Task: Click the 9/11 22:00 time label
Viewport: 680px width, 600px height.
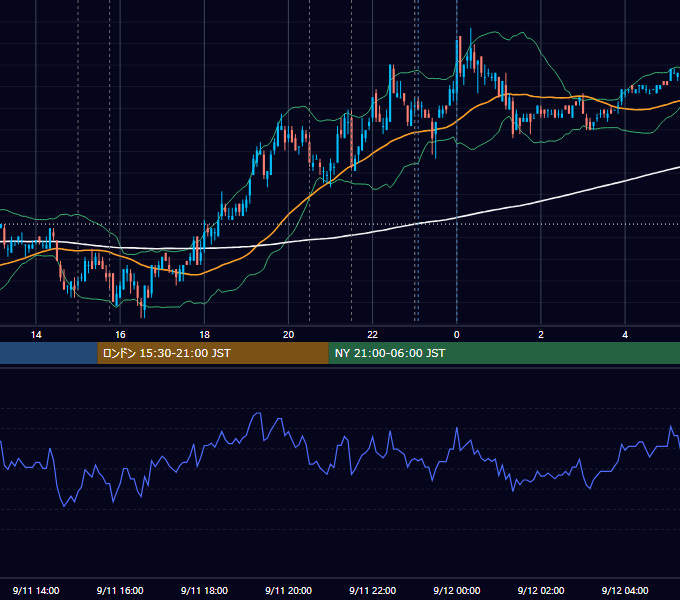Action: (x=373, y=590)
